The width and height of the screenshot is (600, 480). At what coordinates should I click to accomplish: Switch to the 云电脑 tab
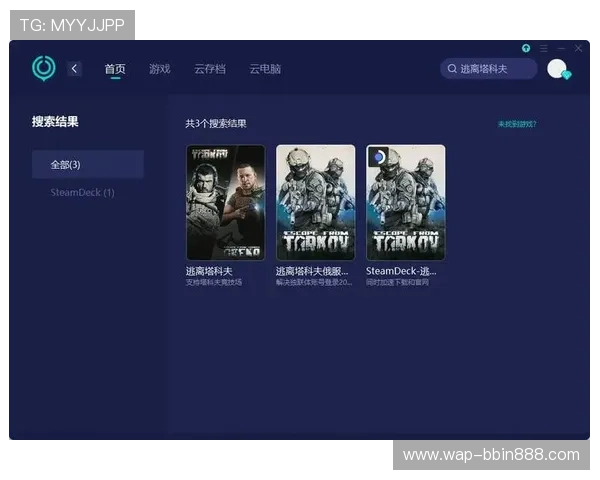(x=265, y=69)
